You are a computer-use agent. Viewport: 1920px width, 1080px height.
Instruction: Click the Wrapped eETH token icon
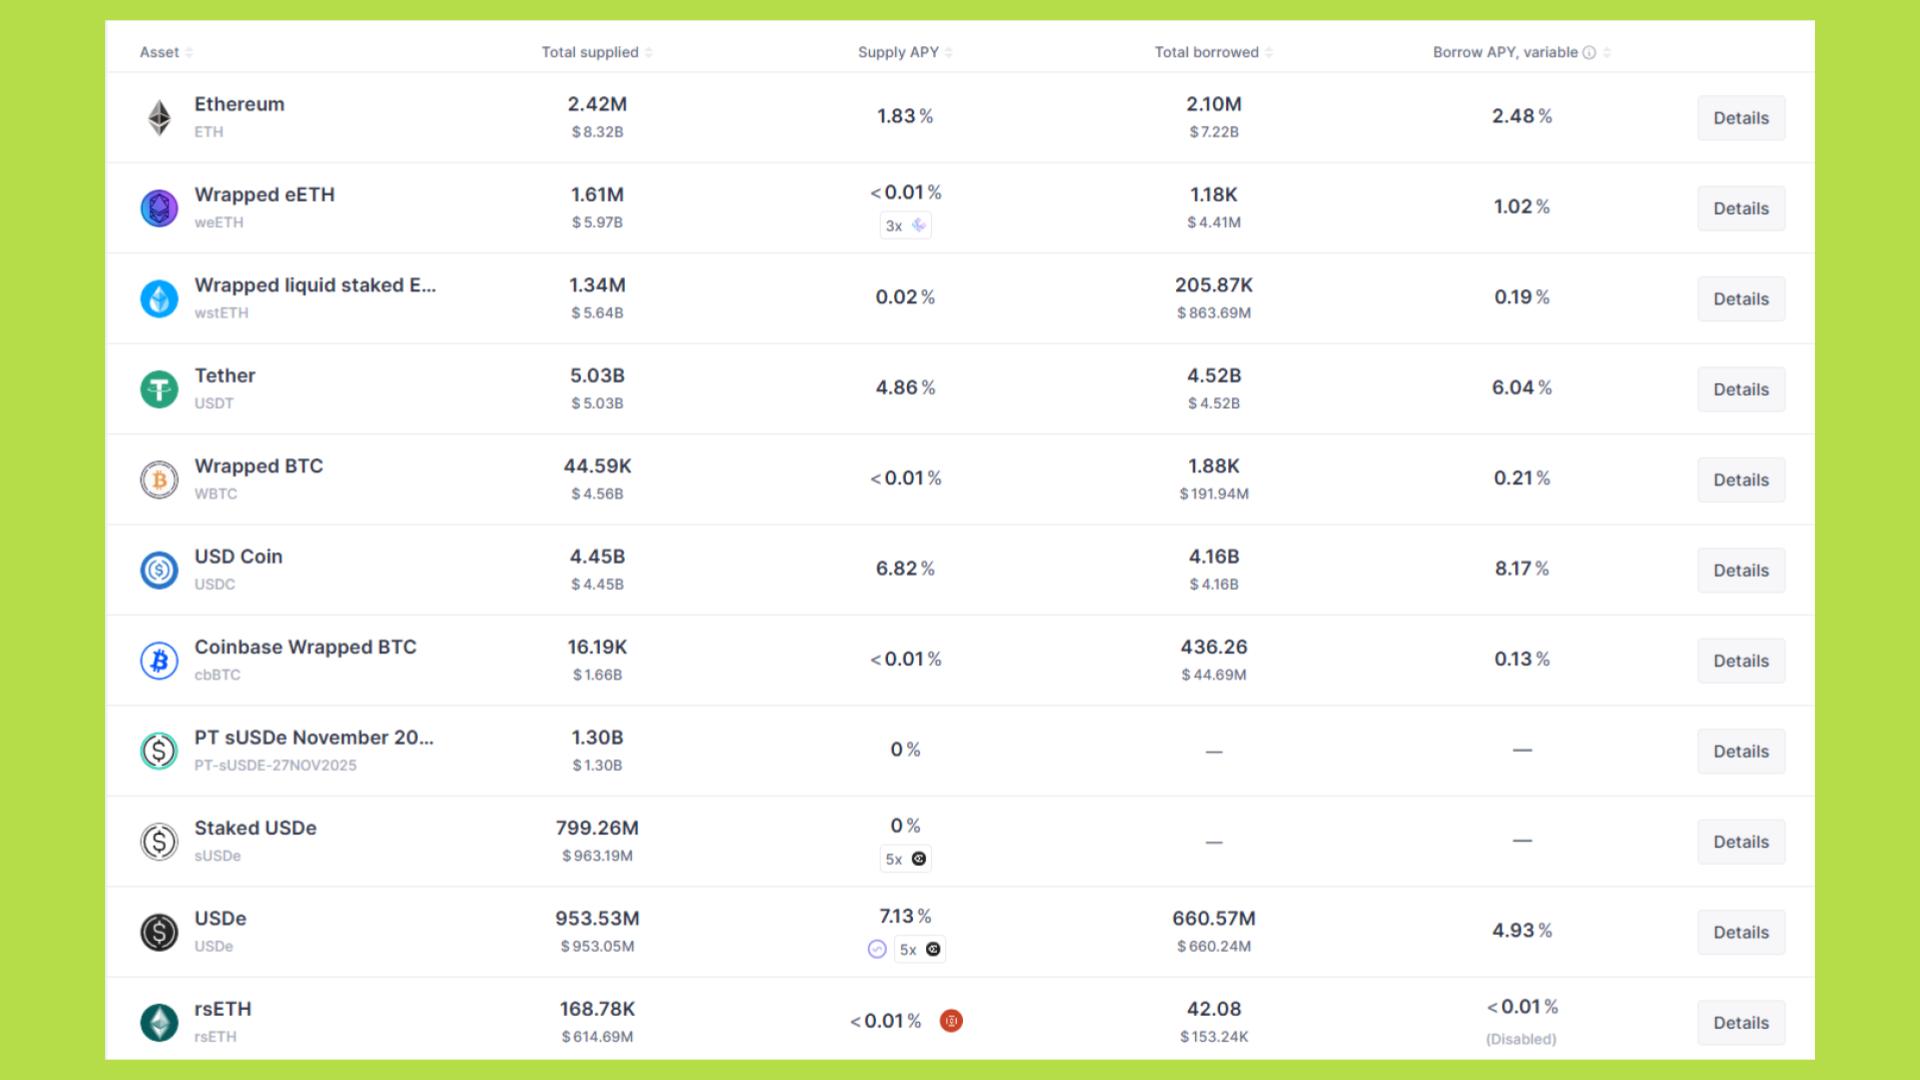159,208
